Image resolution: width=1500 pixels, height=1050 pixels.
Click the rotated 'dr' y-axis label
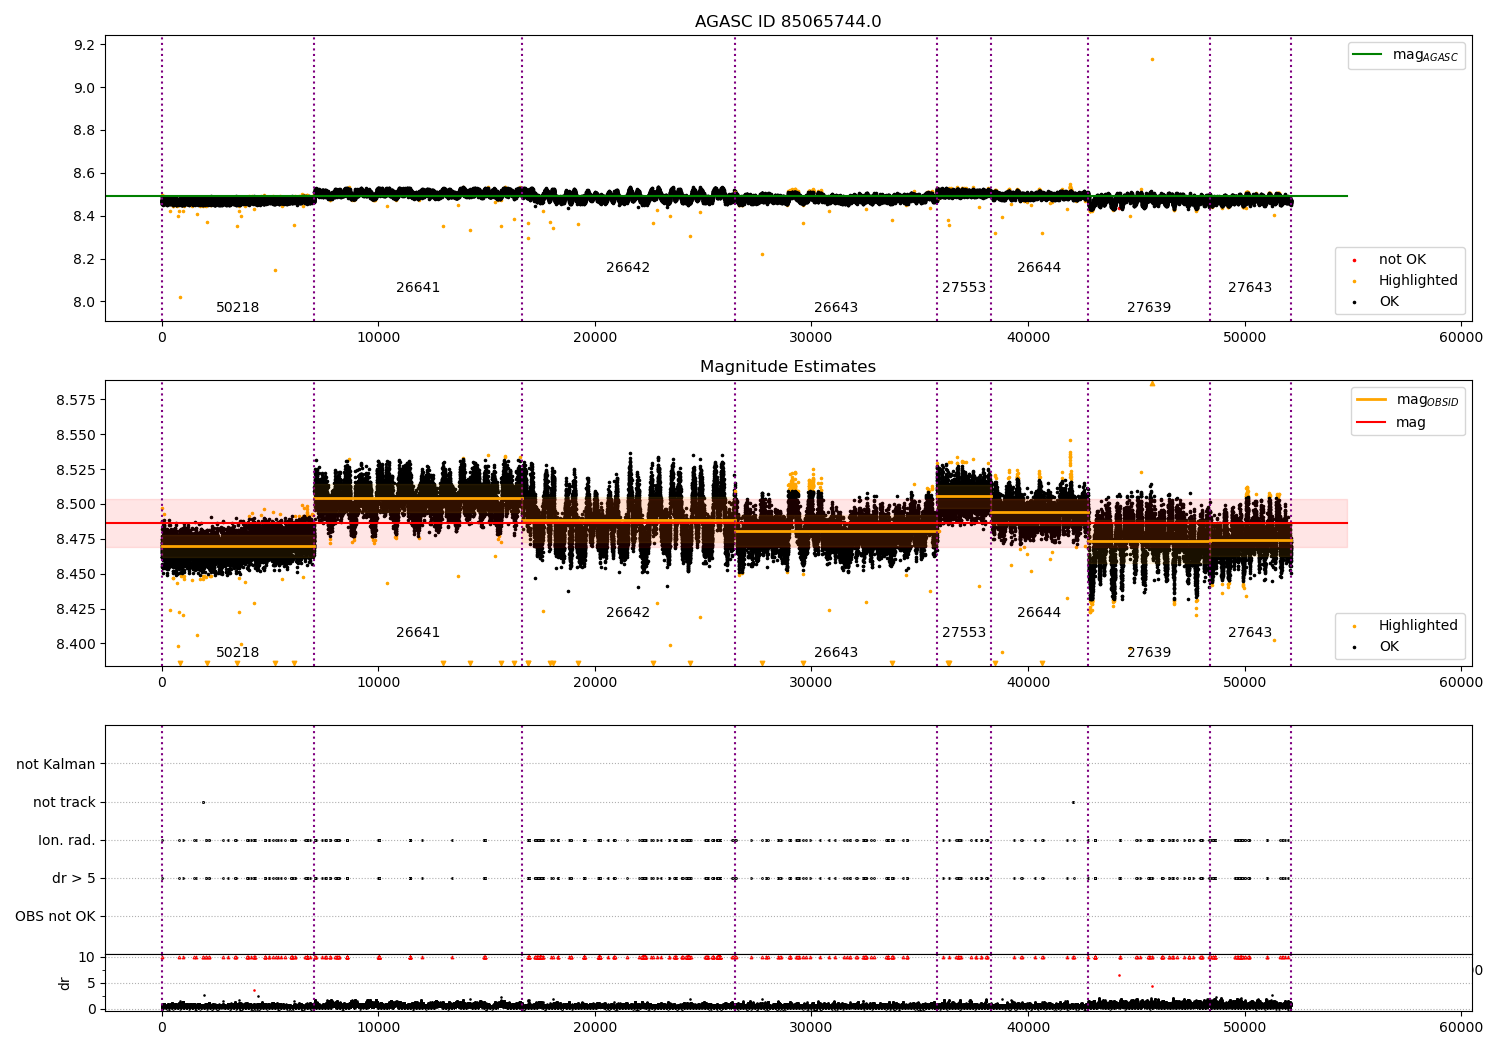tap(65, 983)
